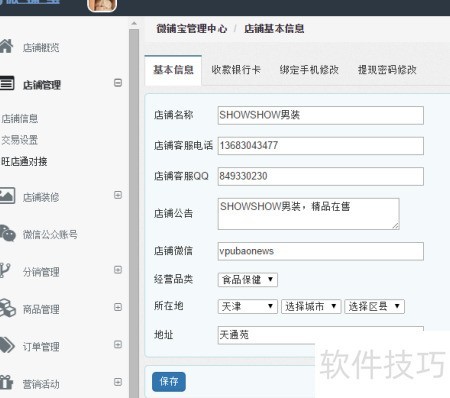Click the 店铺公告 textarea resize handle
450x398 pixels.
pyautogui.click(x=395, y=226)
